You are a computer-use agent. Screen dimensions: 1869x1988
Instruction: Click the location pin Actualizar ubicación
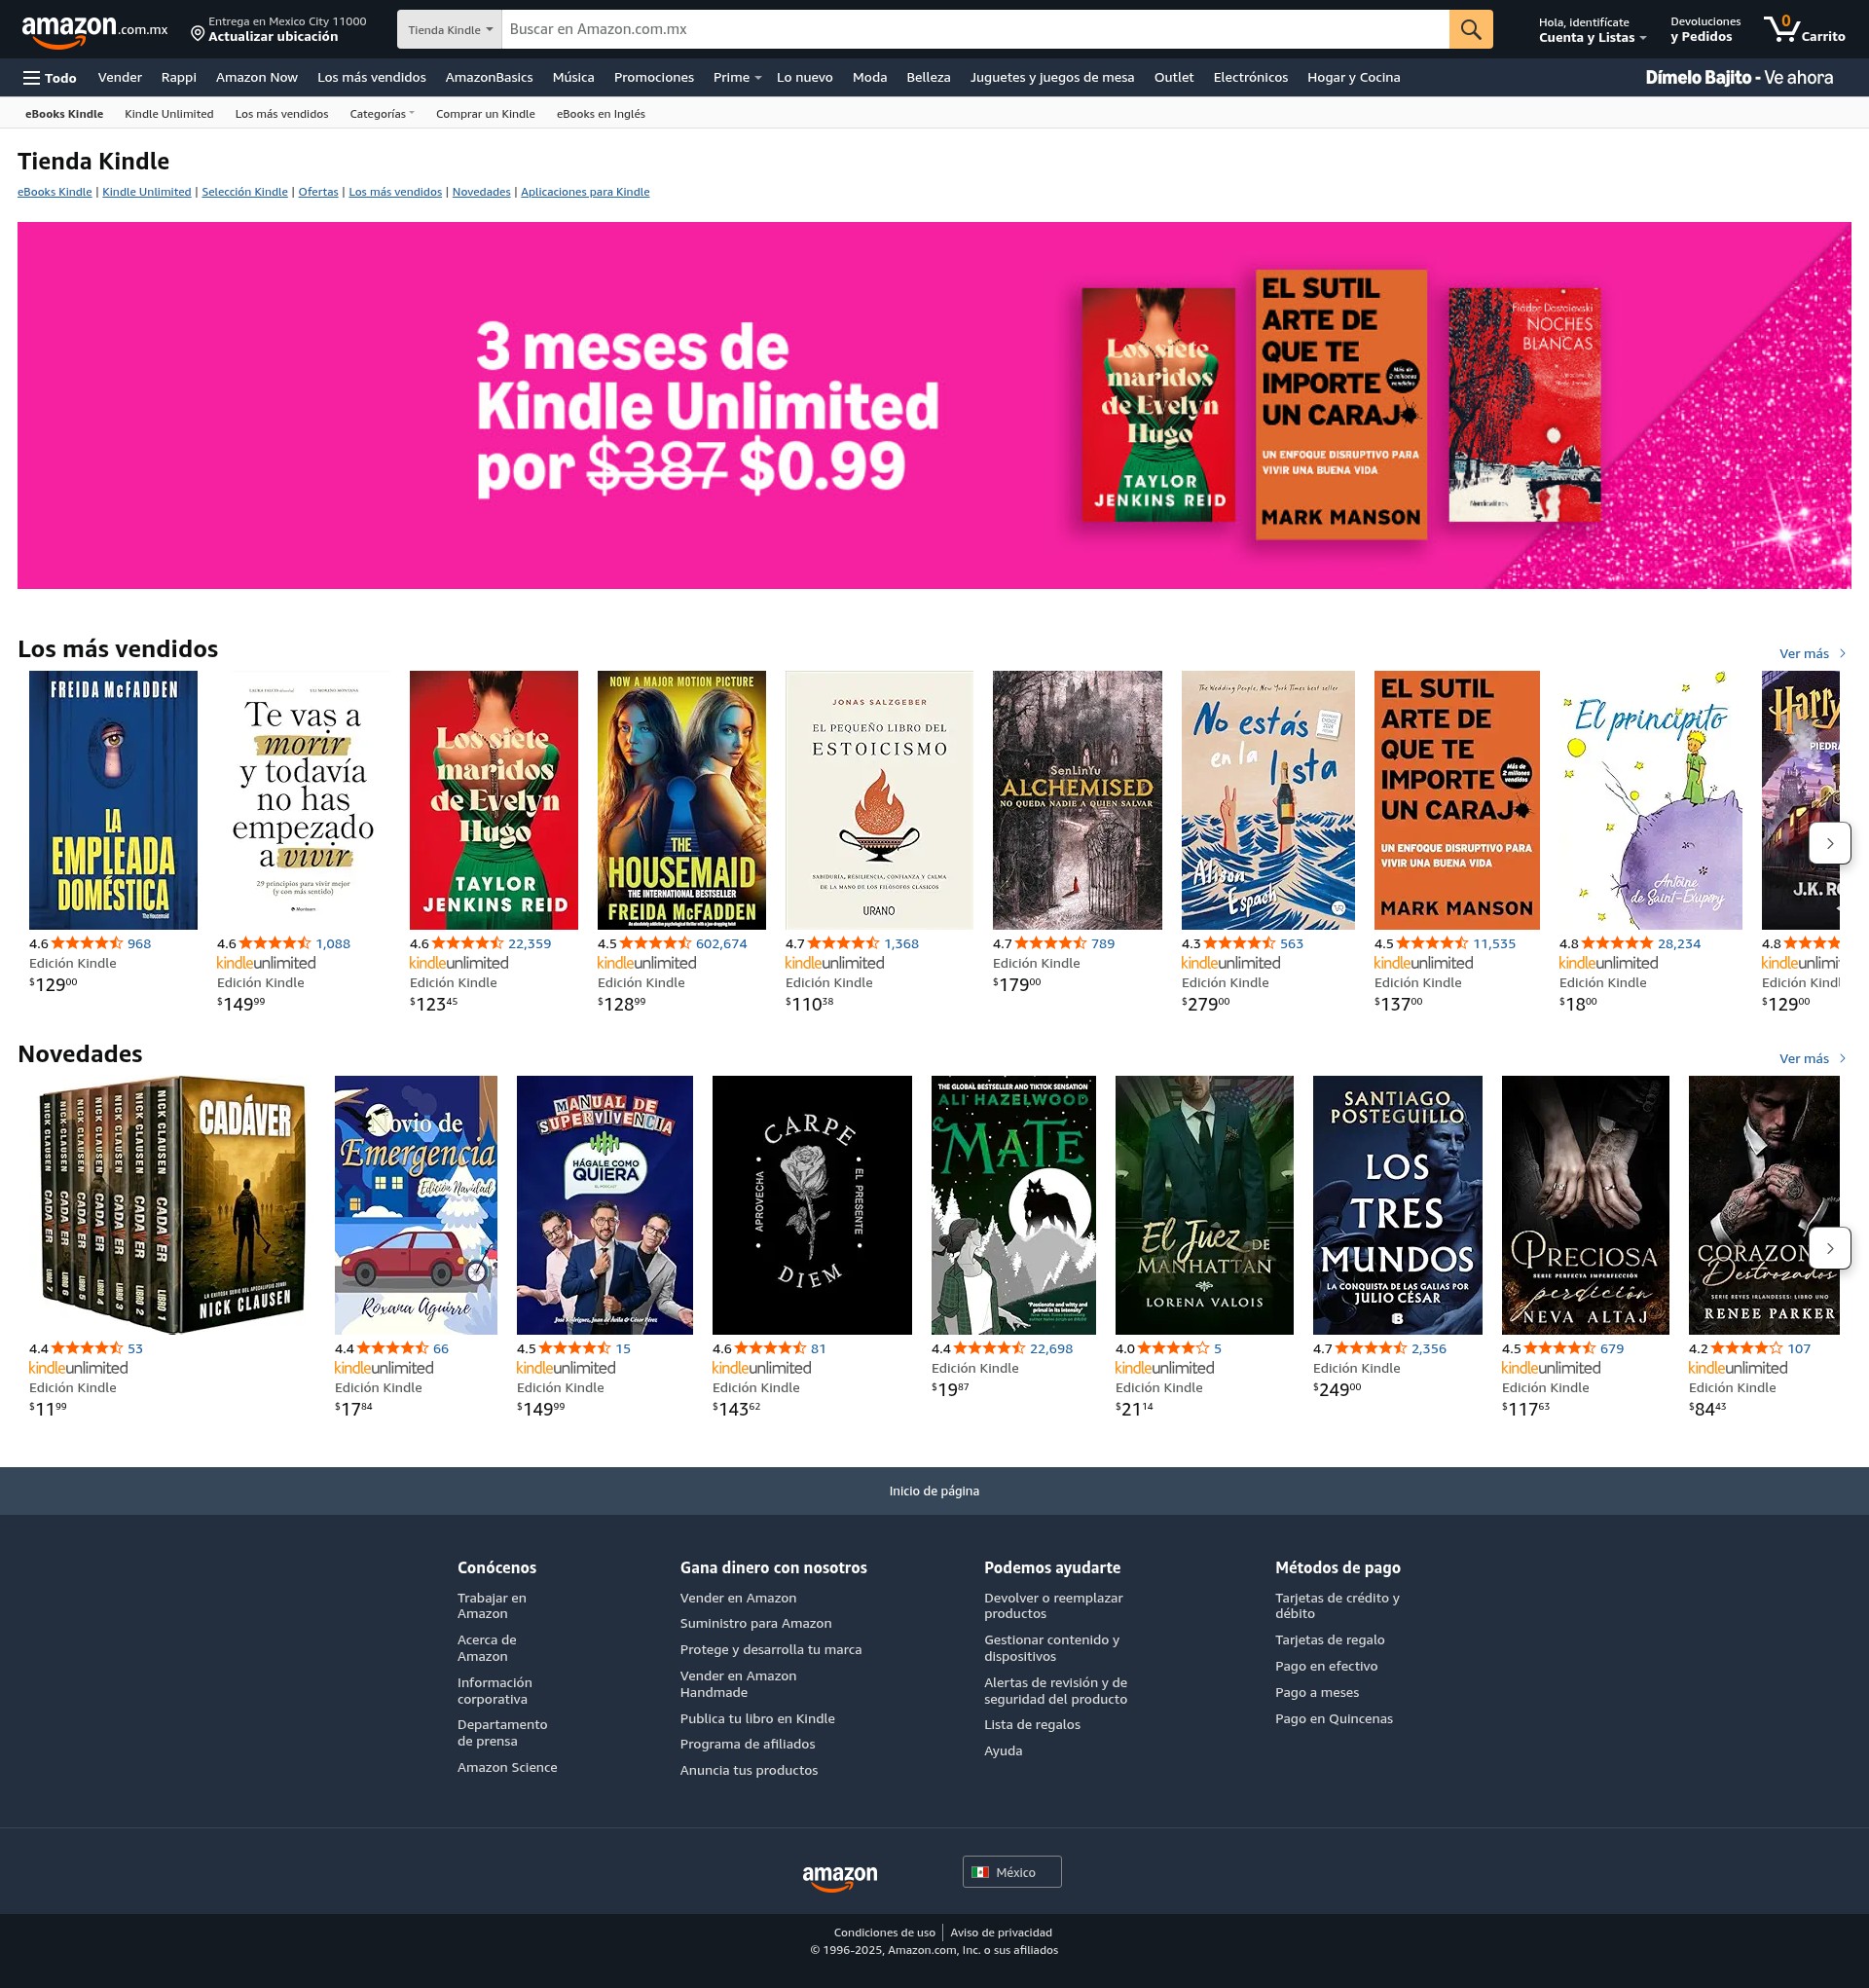pyautogui.click(x=278, y=29)
